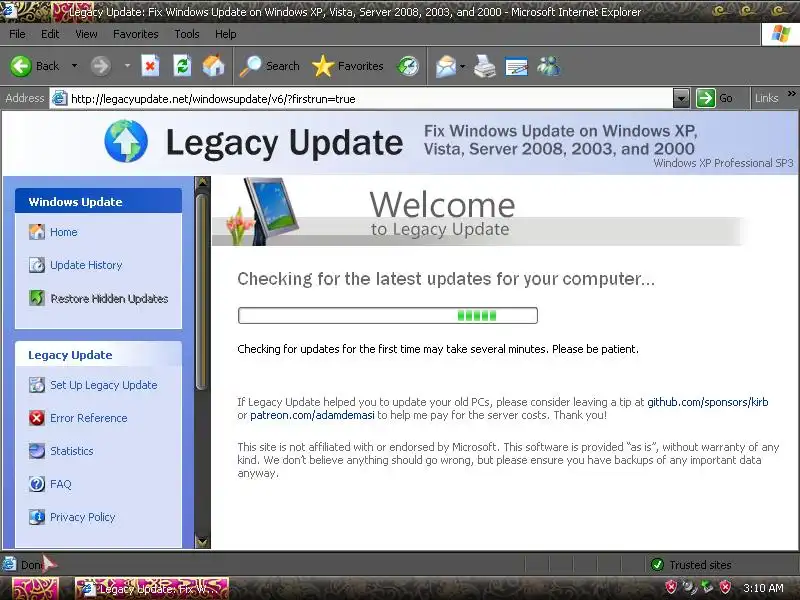Click the Edit page toolbar icon
The width and height of the screenshot is (800, 600).
516,66
